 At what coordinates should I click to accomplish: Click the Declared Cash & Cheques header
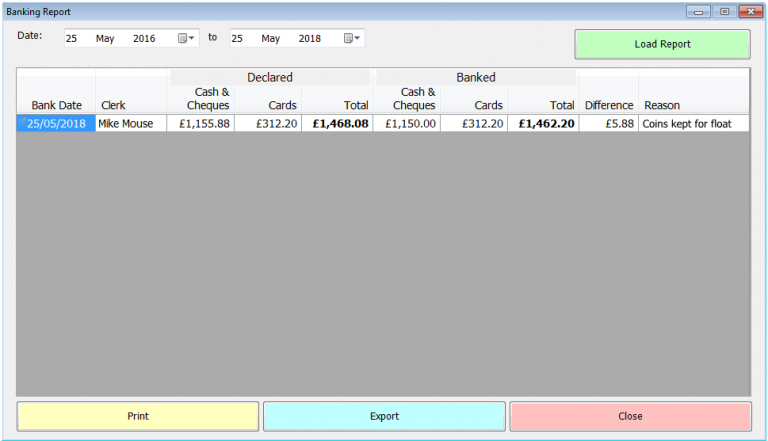click(208, 98)
